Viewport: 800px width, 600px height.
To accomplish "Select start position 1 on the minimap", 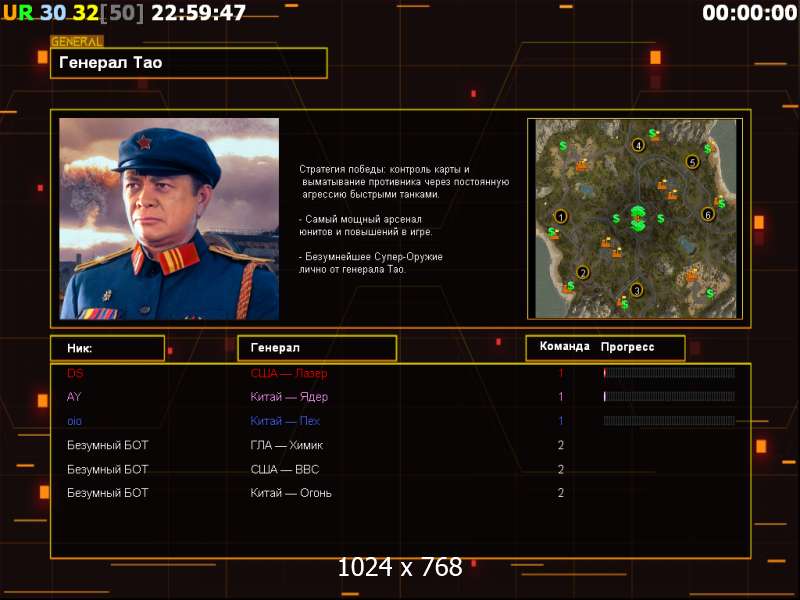I will point(561,217).
